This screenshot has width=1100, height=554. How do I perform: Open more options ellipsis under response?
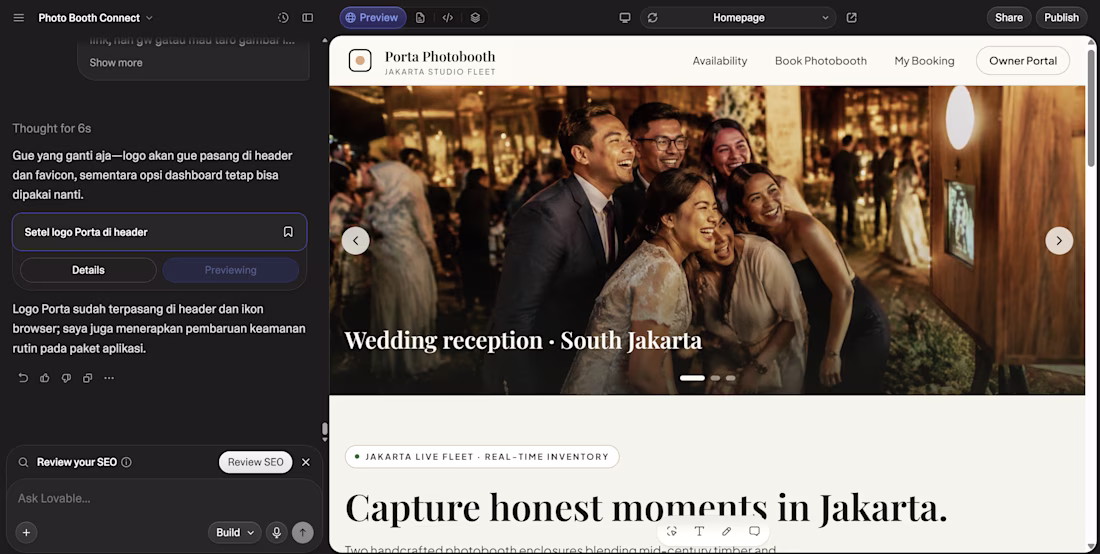(109, 378)
